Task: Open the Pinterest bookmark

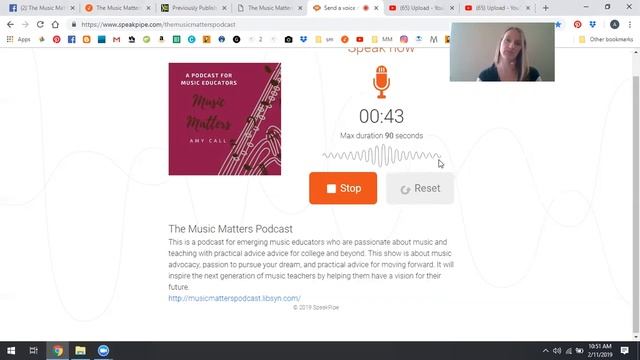Action: click(x=56, y=39)
